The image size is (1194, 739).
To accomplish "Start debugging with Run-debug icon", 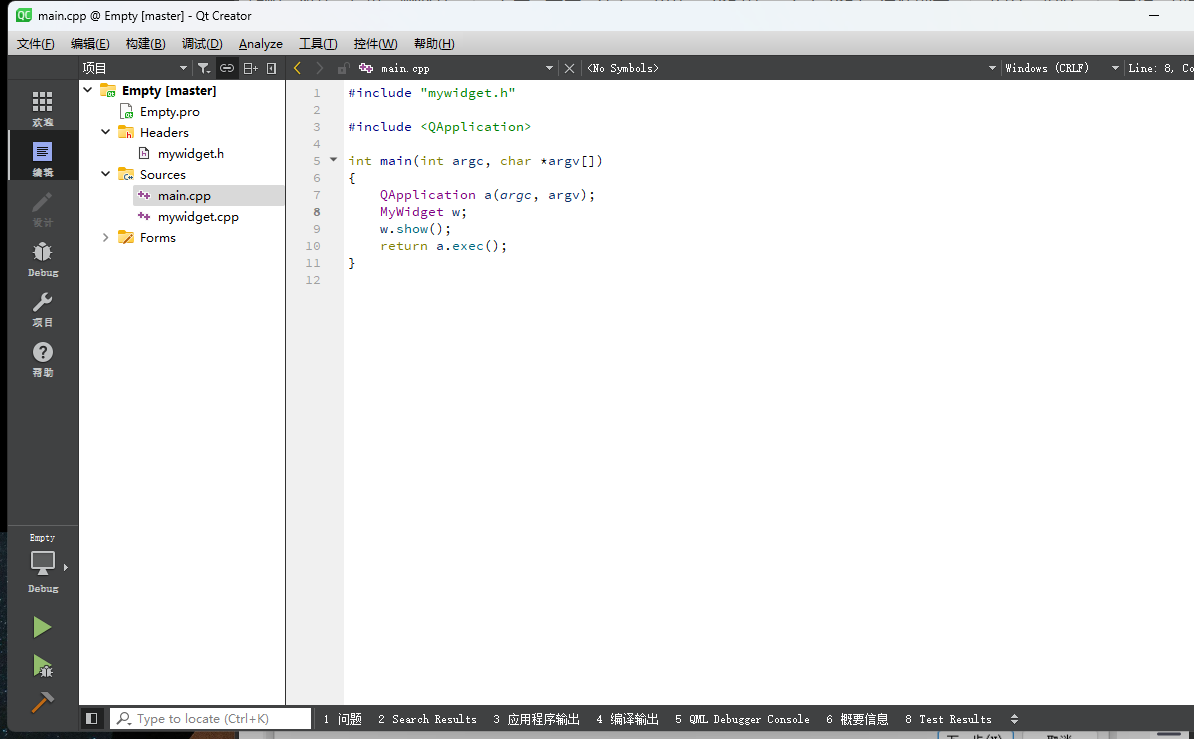I will coord(43,667).
